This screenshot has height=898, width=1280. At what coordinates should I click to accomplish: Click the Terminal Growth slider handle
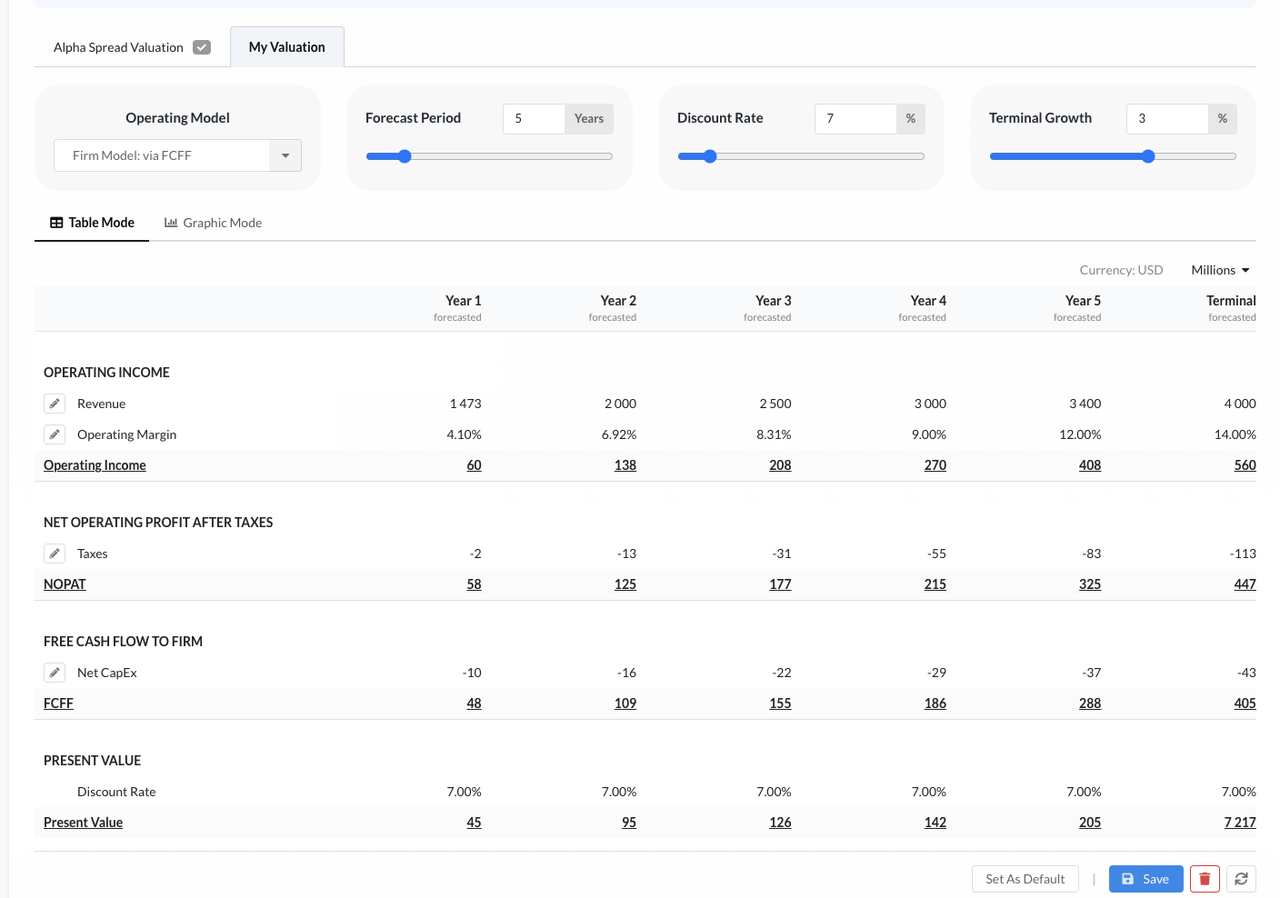(x=1148, y=156)
